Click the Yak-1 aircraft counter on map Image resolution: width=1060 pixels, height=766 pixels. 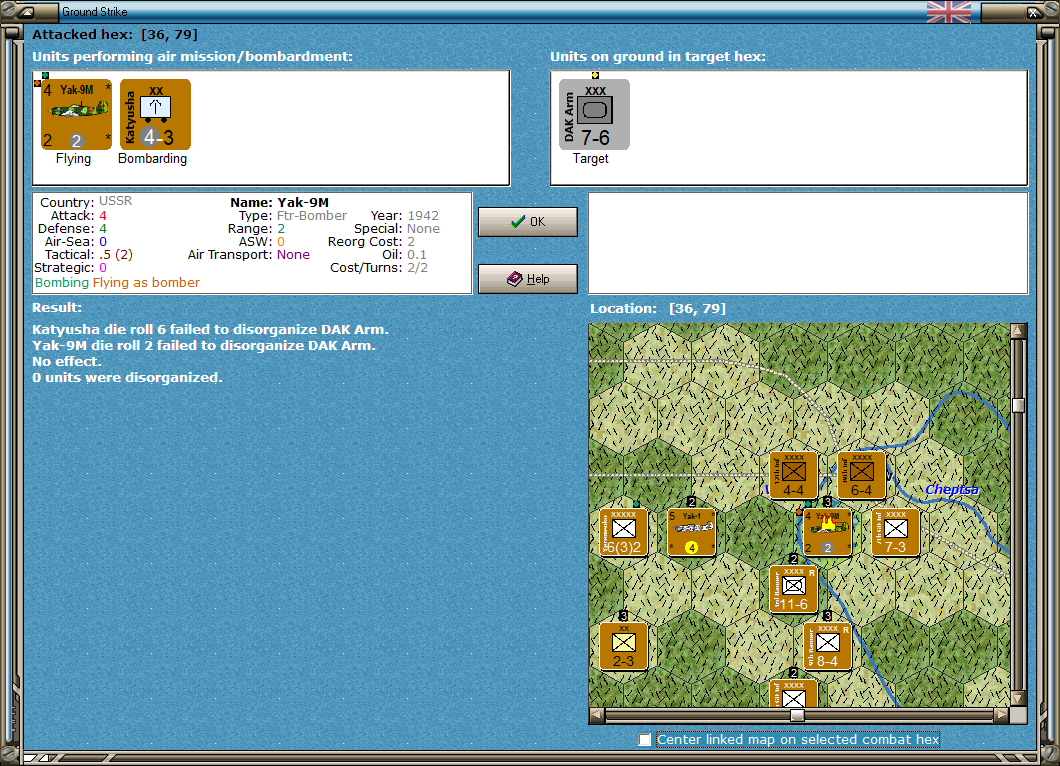point(692,533)
